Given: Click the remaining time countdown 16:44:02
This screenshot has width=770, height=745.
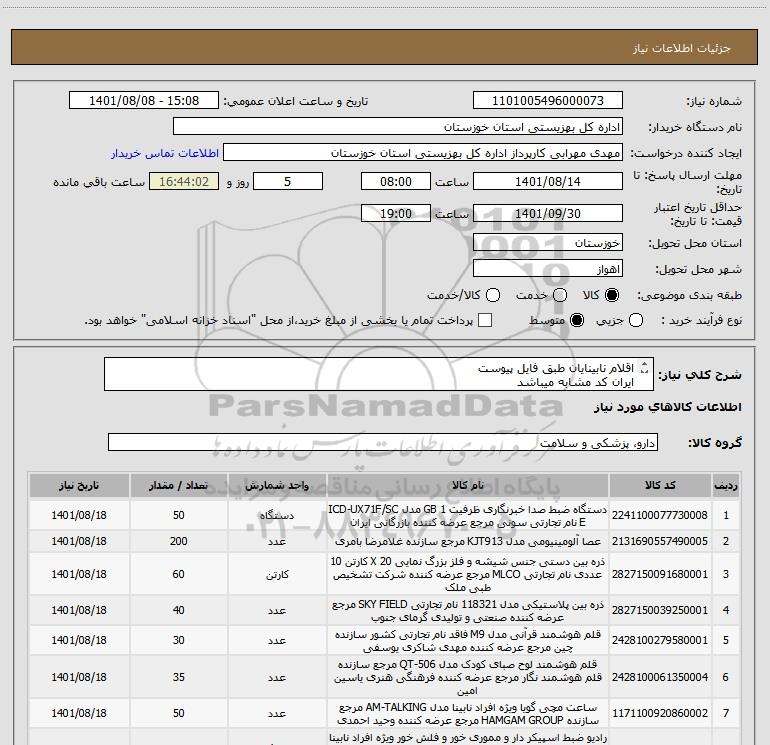Looking at the screenshot, I should [x=184, y=181].
